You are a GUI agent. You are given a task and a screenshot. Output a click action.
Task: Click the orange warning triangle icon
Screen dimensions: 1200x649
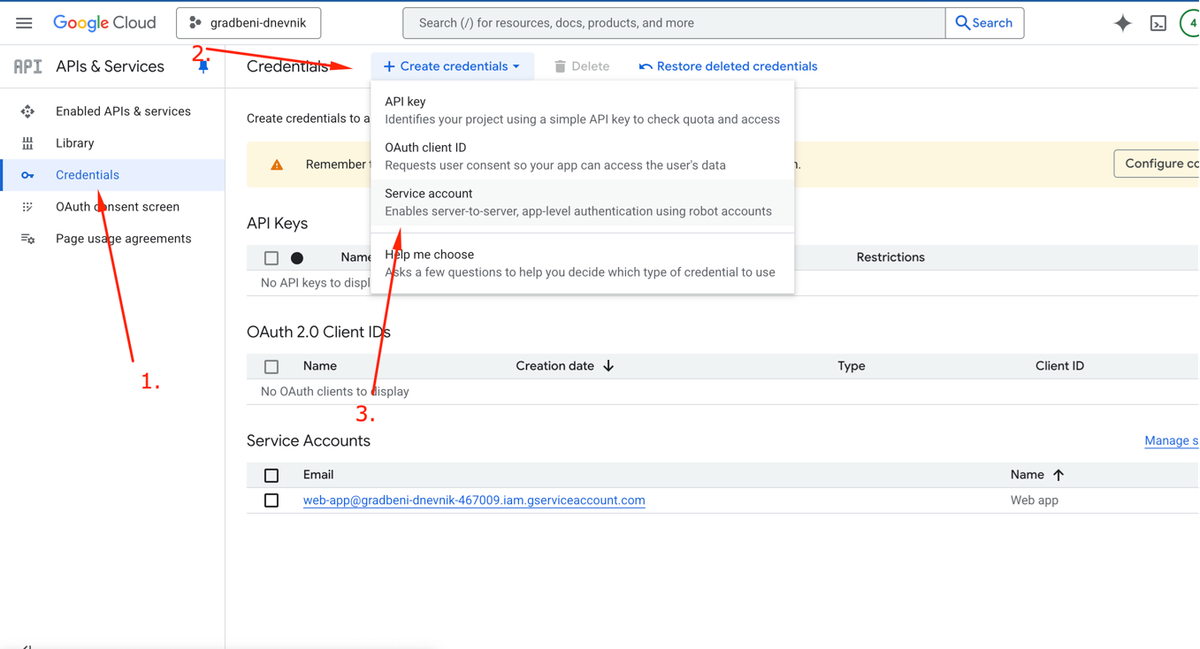coord(277,164)
